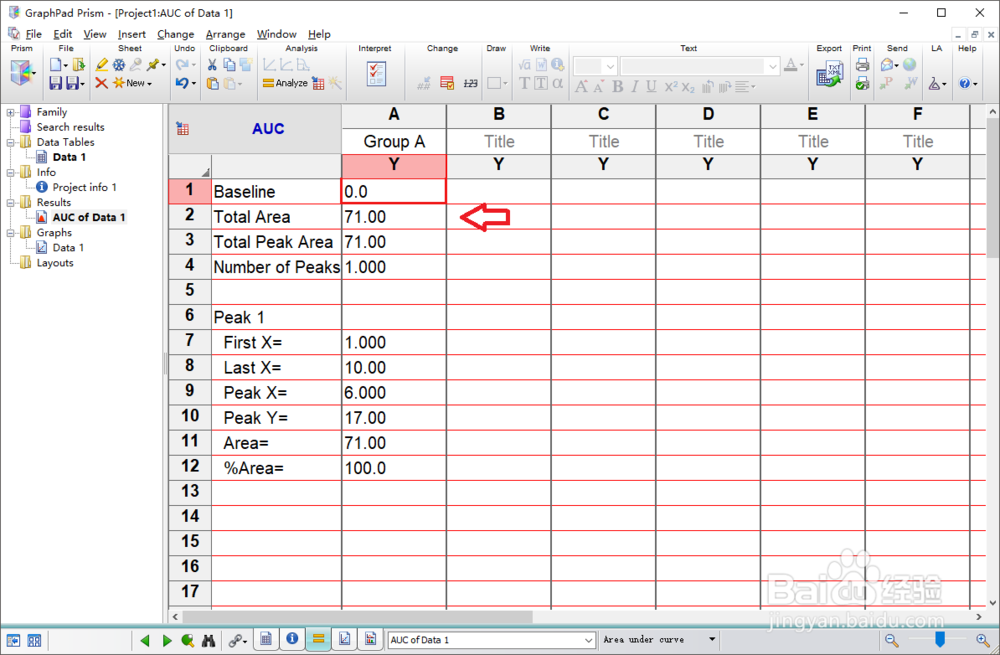Open the Help menu
The width and height of the screenshot is (1000, 655).
click(x=319, y=34)
